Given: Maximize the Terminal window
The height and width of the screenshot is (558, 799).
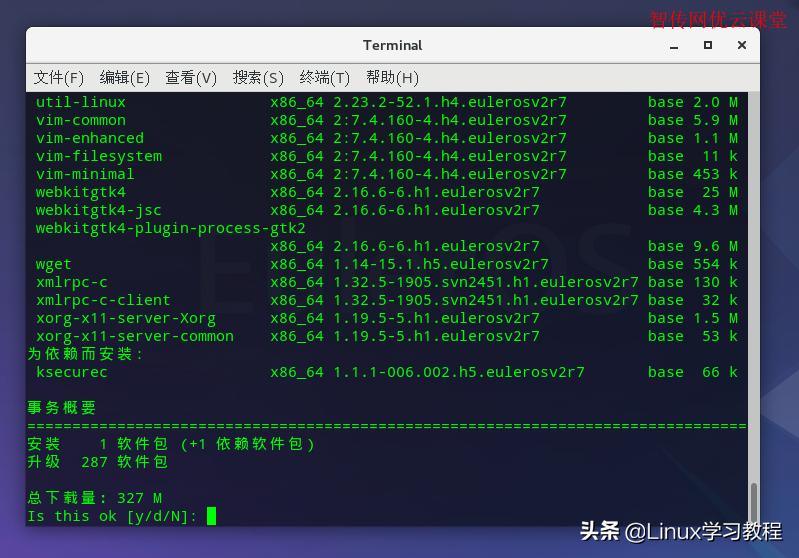Looking at the screenshot, I should (708, 46).
